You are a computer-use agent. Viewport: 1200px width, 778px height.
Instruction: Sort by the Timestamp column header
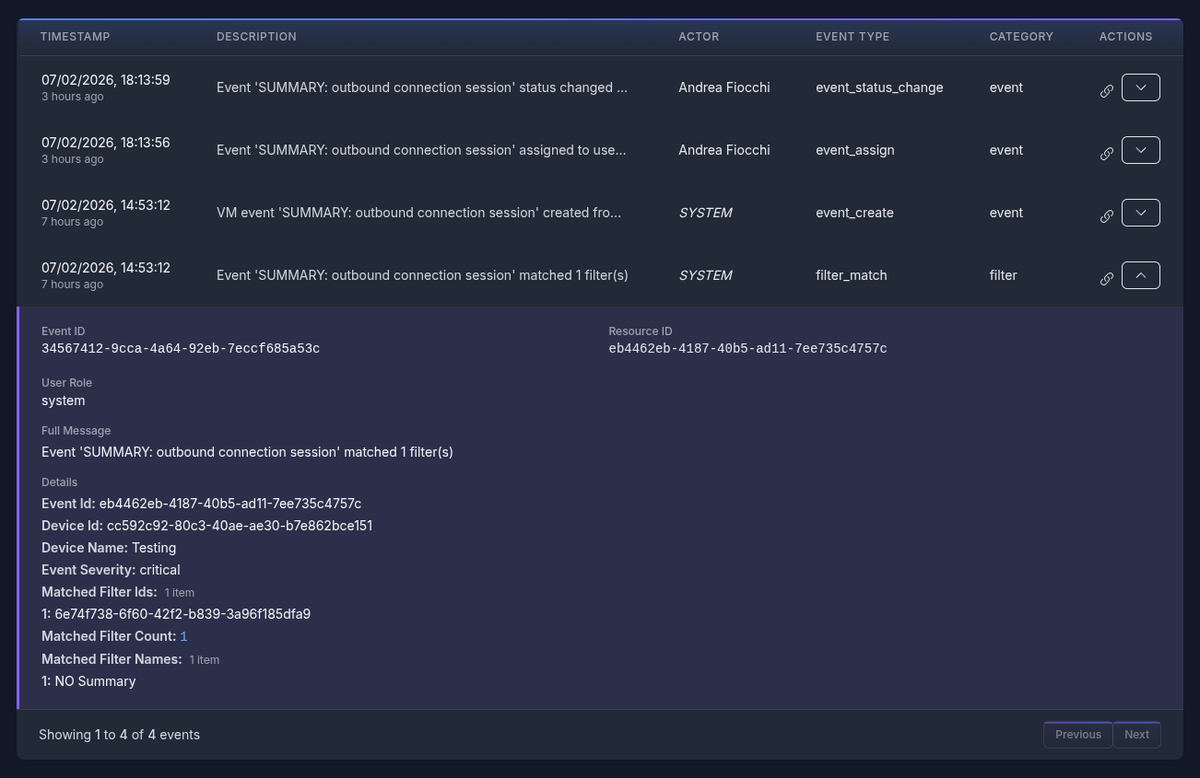75,37
